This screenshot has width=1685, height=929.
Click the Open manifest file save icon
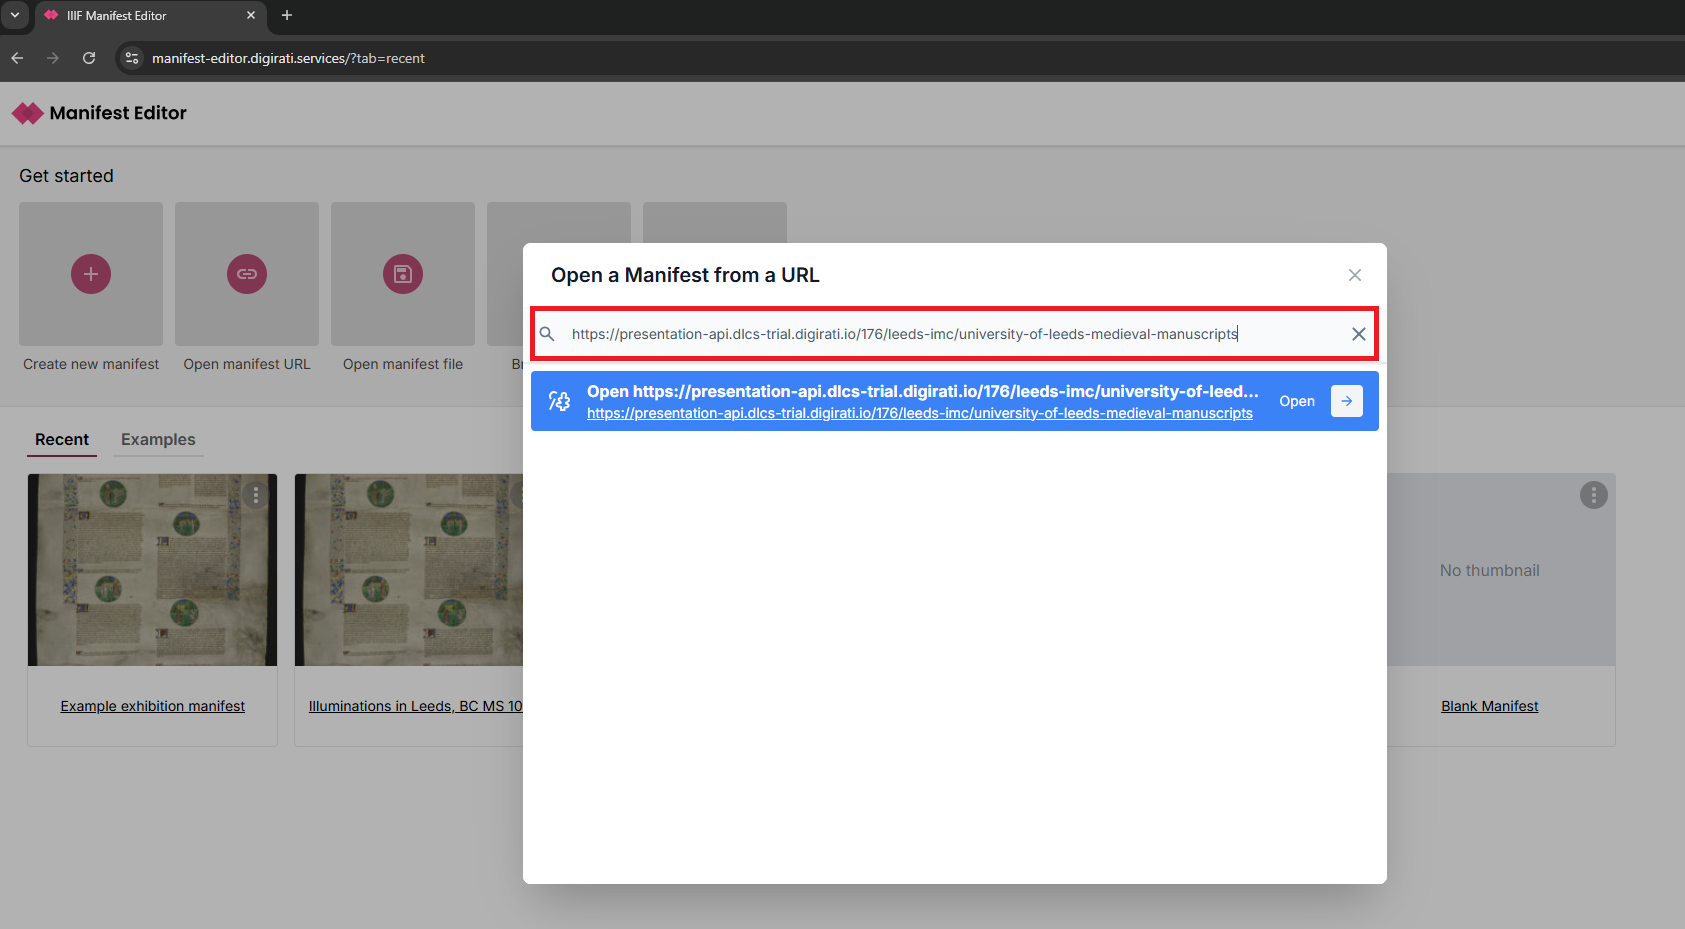point(403,274)
